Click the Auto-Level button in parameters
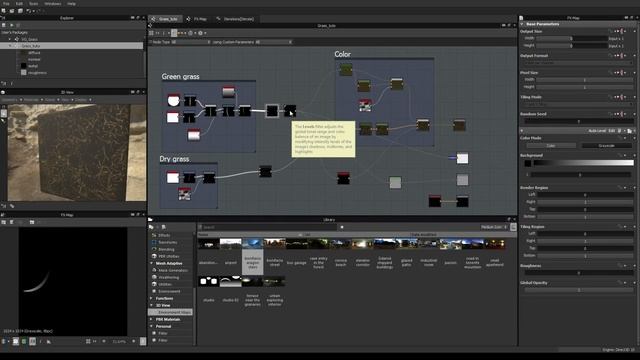The height and width of the screenshot is (360, 640). click(x=597, y=131)
